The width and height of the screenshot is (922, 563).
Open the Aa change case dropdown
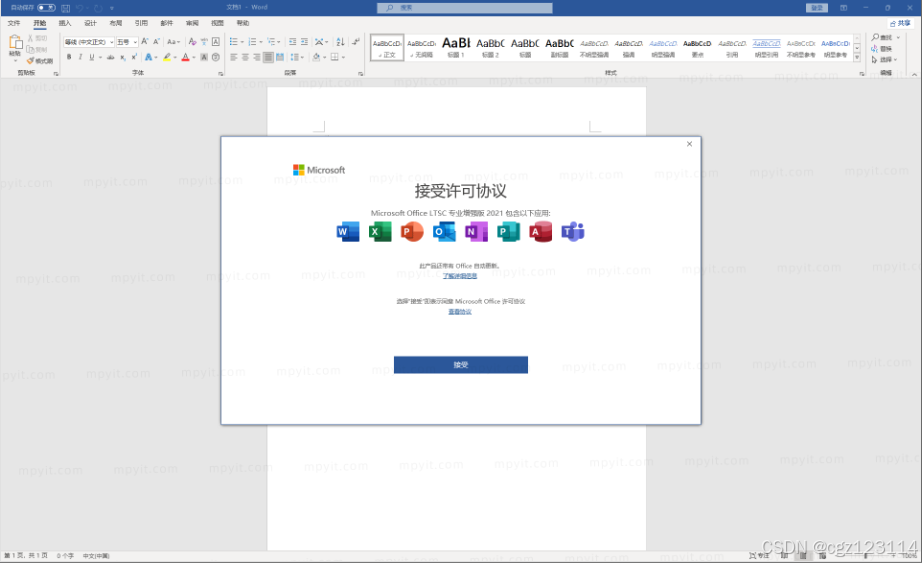(x=173, y=42)
